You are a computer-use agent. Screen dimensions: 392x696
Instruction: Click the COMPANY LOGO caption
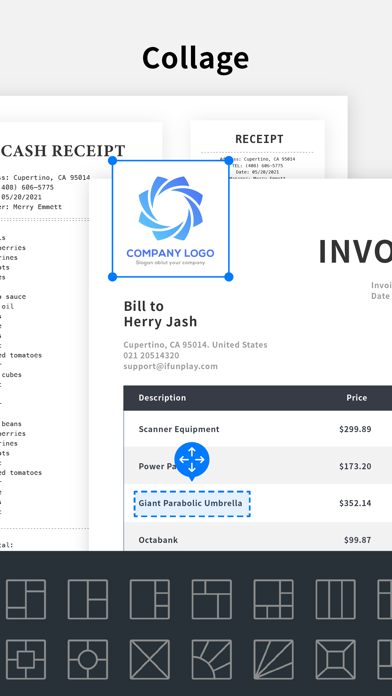(x=170, y=253)
